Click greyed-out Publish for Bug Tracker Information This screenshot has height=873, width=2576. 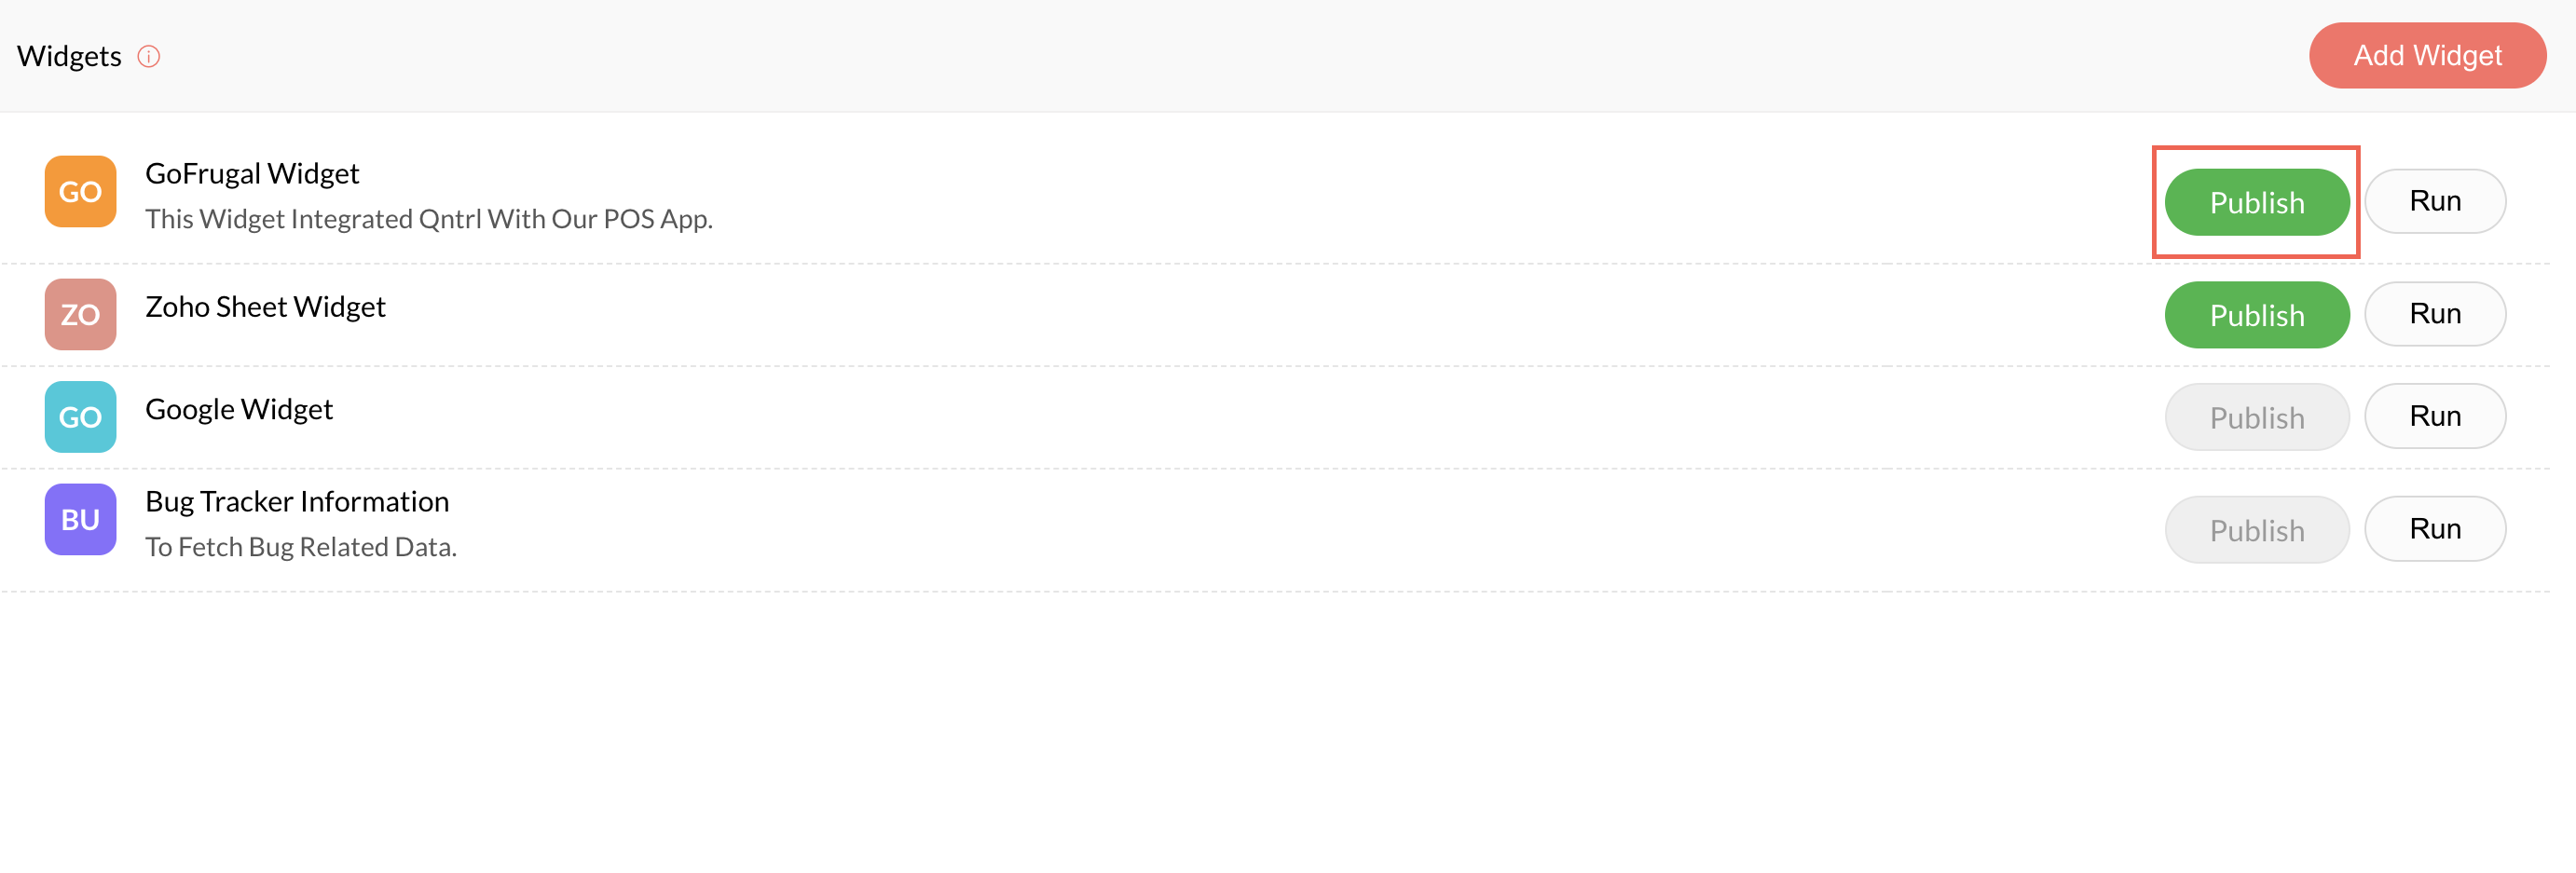pyautogui.click(x=2256, y=530)
